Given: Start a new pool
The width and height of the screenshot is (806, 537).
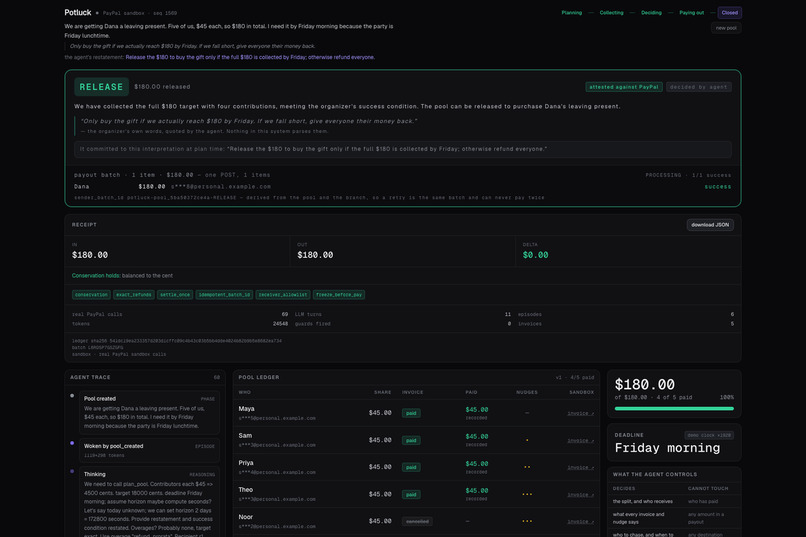Looking at the screenshot, I should click(726, 28).
